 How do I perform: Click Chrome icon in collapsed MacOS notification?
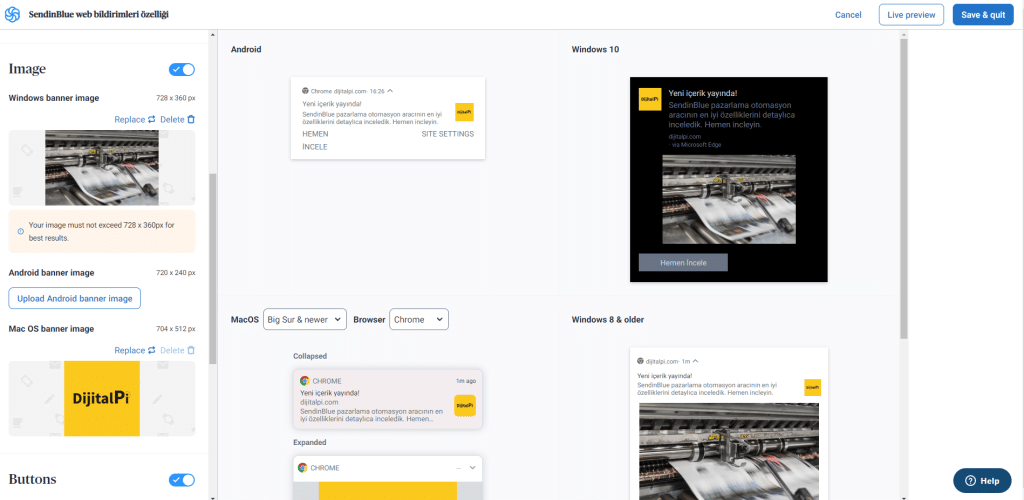click(304, 381)
